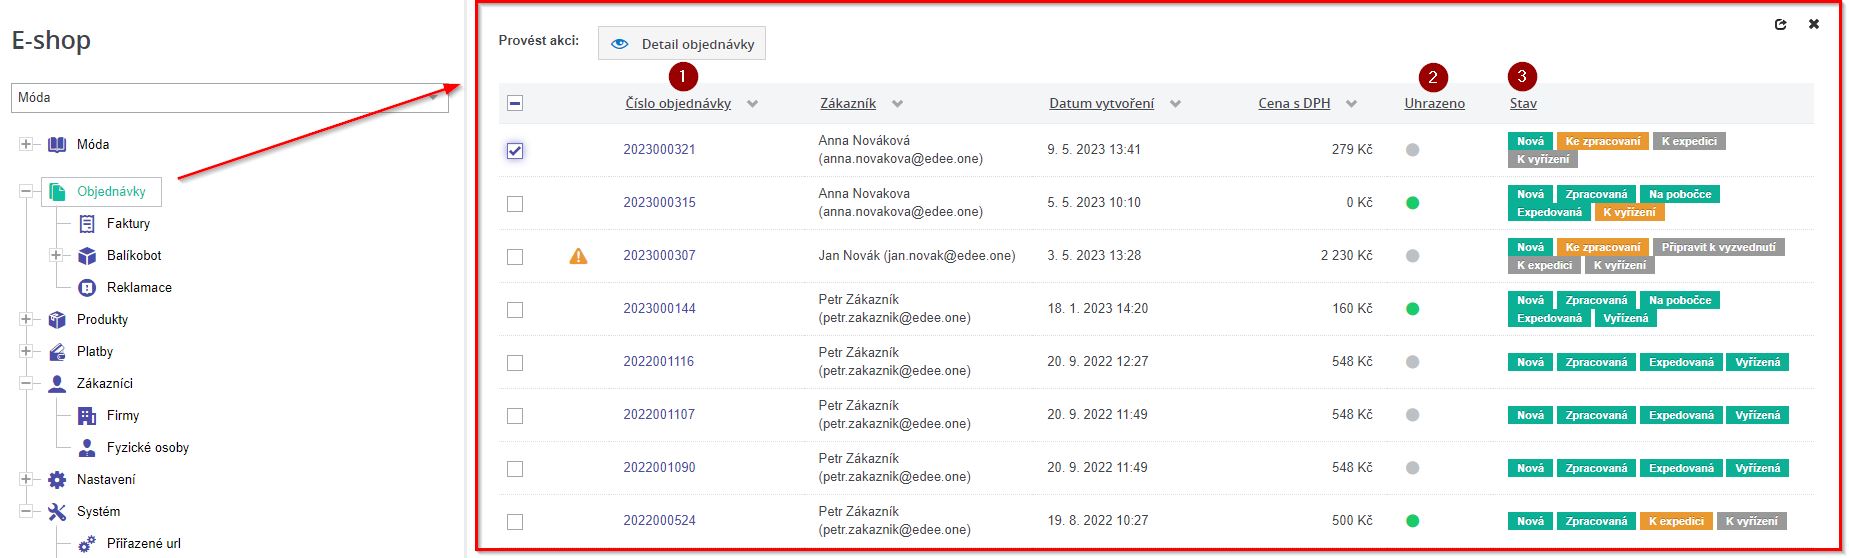This screenshot has width=1849, height=558.
Task: Click orange Ke zpracování status tag on first order
Action: coord(1602,142)
